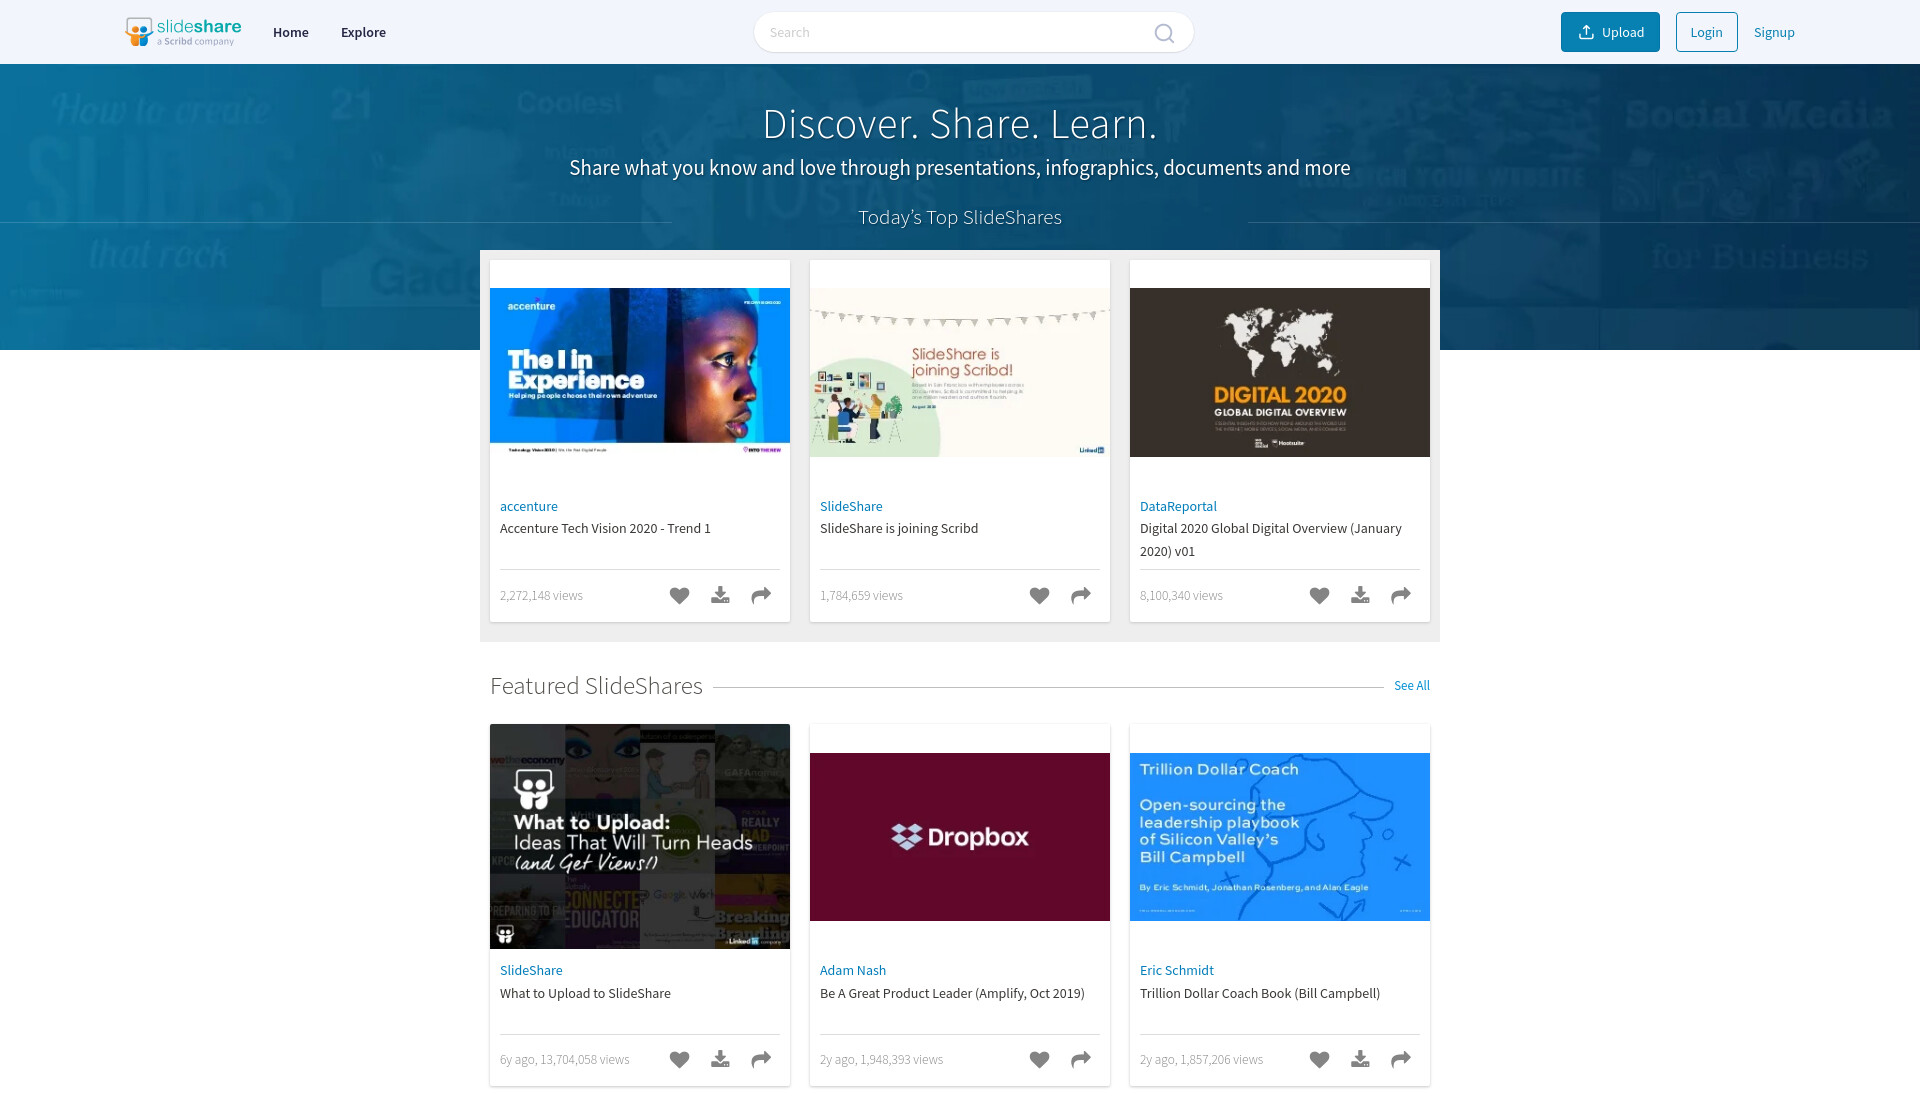Share Trillion Dollar Coach Book
Screen dimensions: 1920x1097
[x=1401, y=1060]
